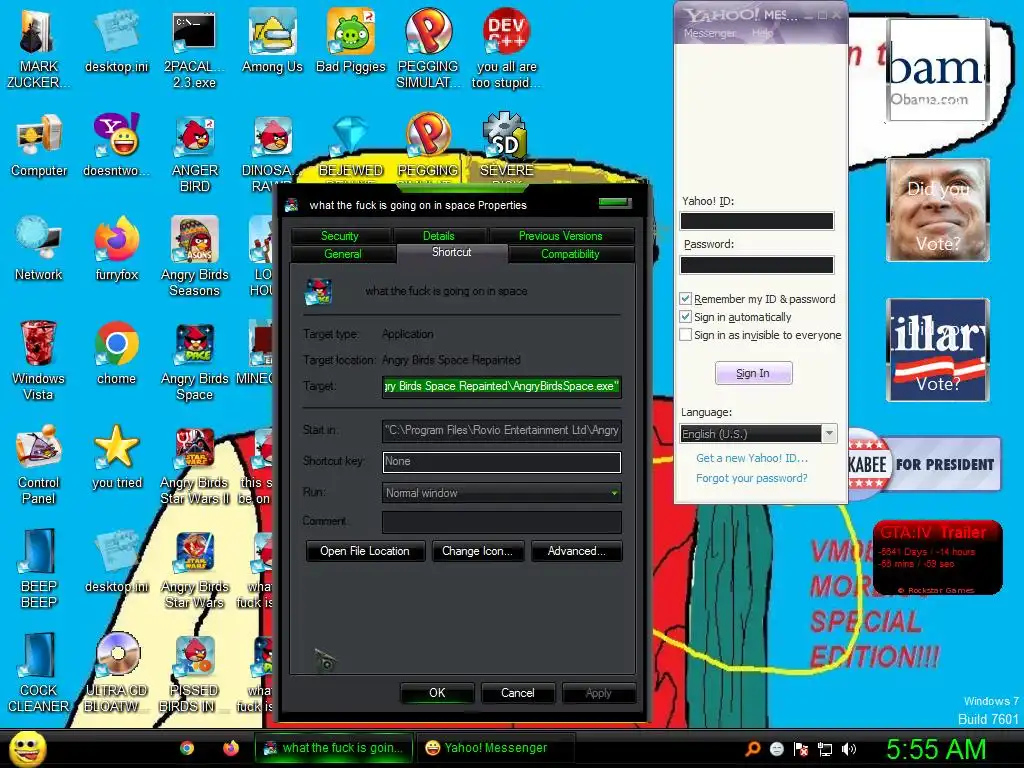1024x768 pixels.
Task: Select the PISSED BIRDS IN... desktop icon
Action: click(x=194, y=673)
